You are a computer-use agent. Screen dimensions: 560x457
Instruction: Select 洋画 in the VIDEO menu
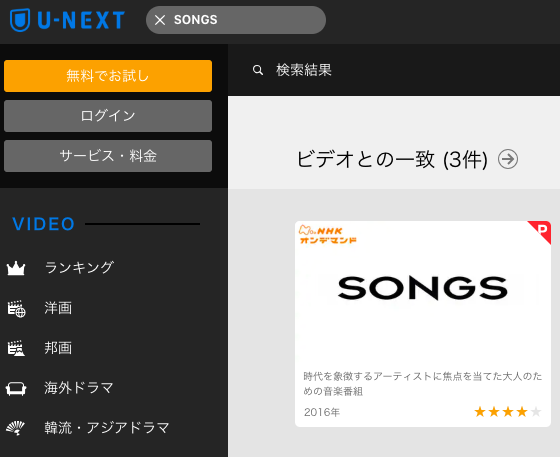(x=58, y=308)
